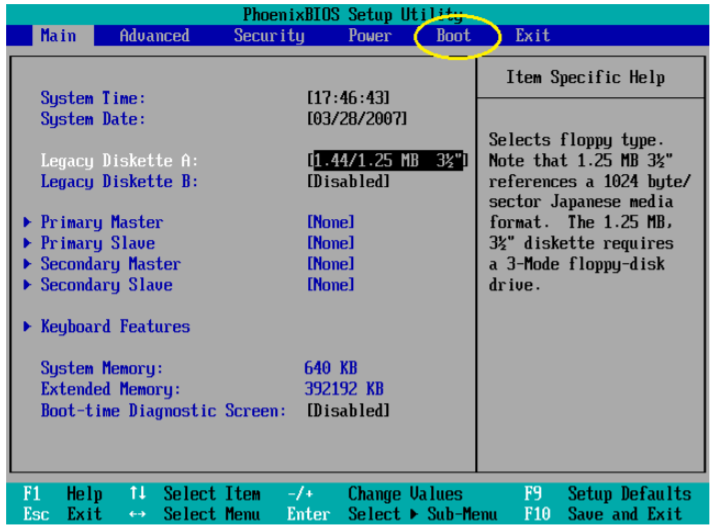The height and width of the screenshot is (531, 717).
Task: Open the Exit tab
Action: 532,36
